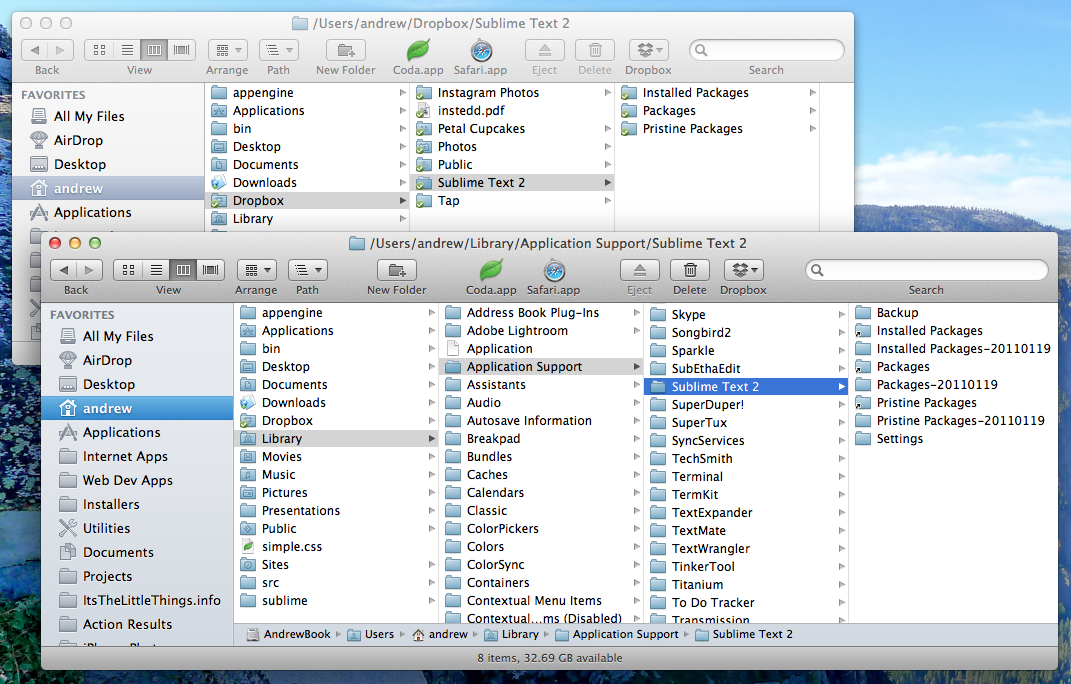Open the Path dropdown in front window
Screen dimensions: 1071x684
307,271
